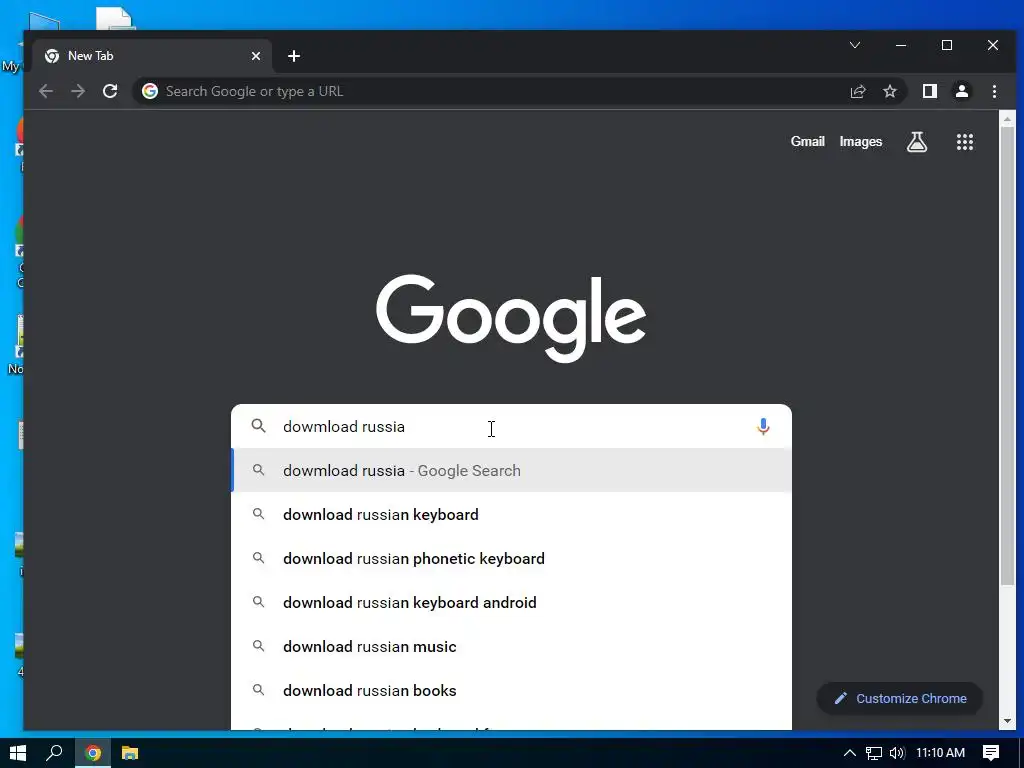This screenshot has height=768, width=1024.
Task: Open Gmail link
Action: tap(807, 142)
